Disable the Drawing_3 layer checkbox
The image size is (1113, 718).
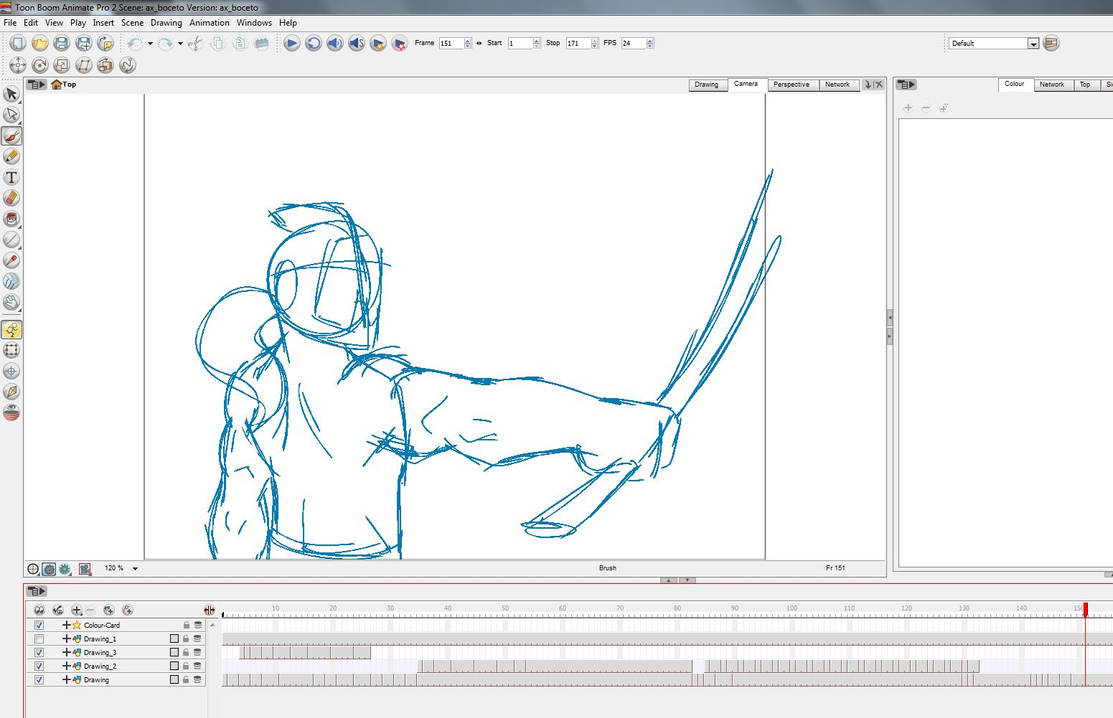point(39,653)
